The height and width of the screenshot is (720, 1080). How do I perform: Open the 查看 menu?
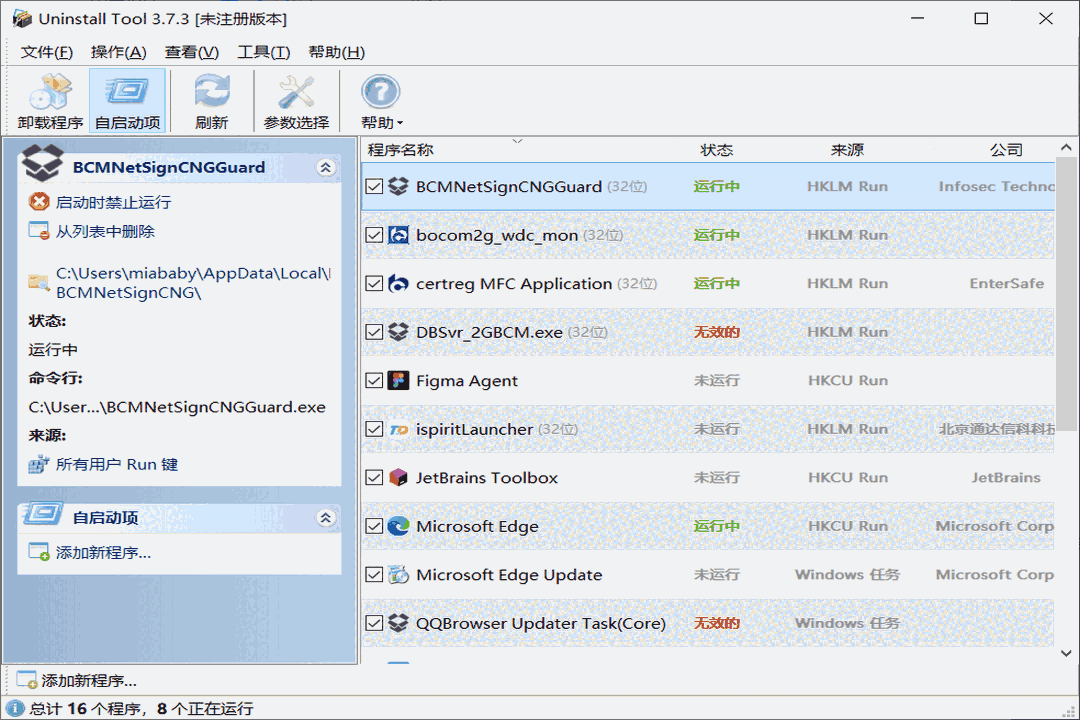tap(188, 51)
